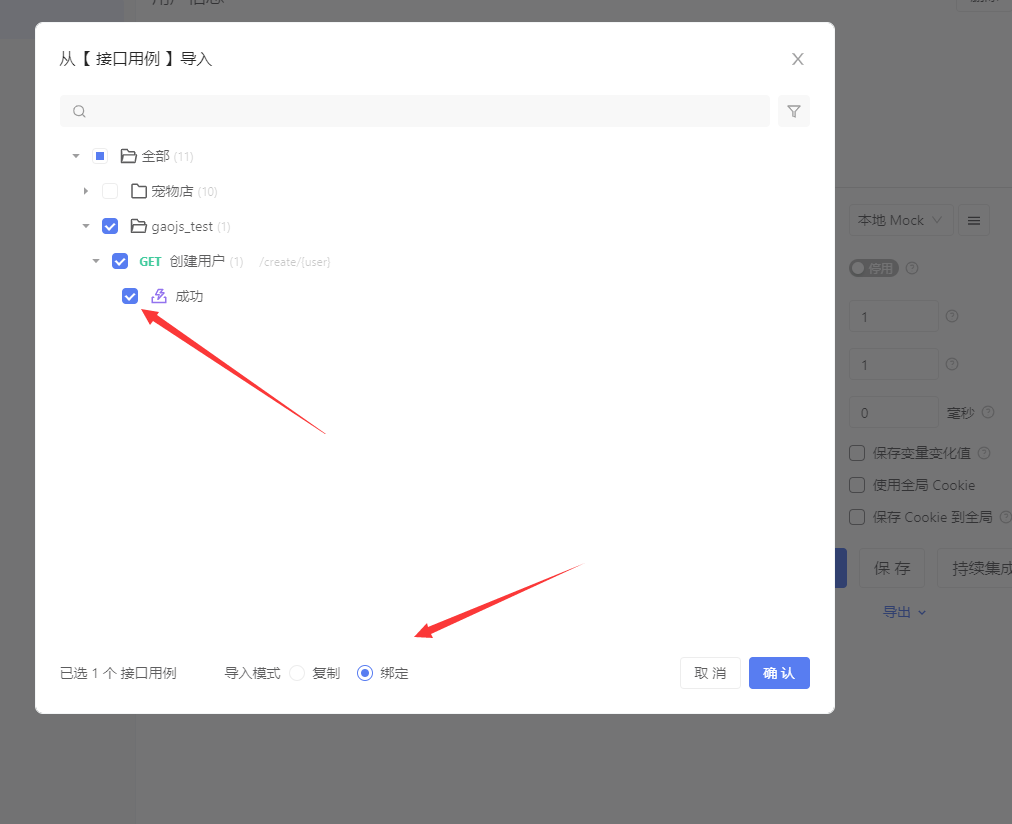Select the 复制 import mode radio
Image resolution: width=1012 pixels, height=824 pixels.
(x=297, y=673)
